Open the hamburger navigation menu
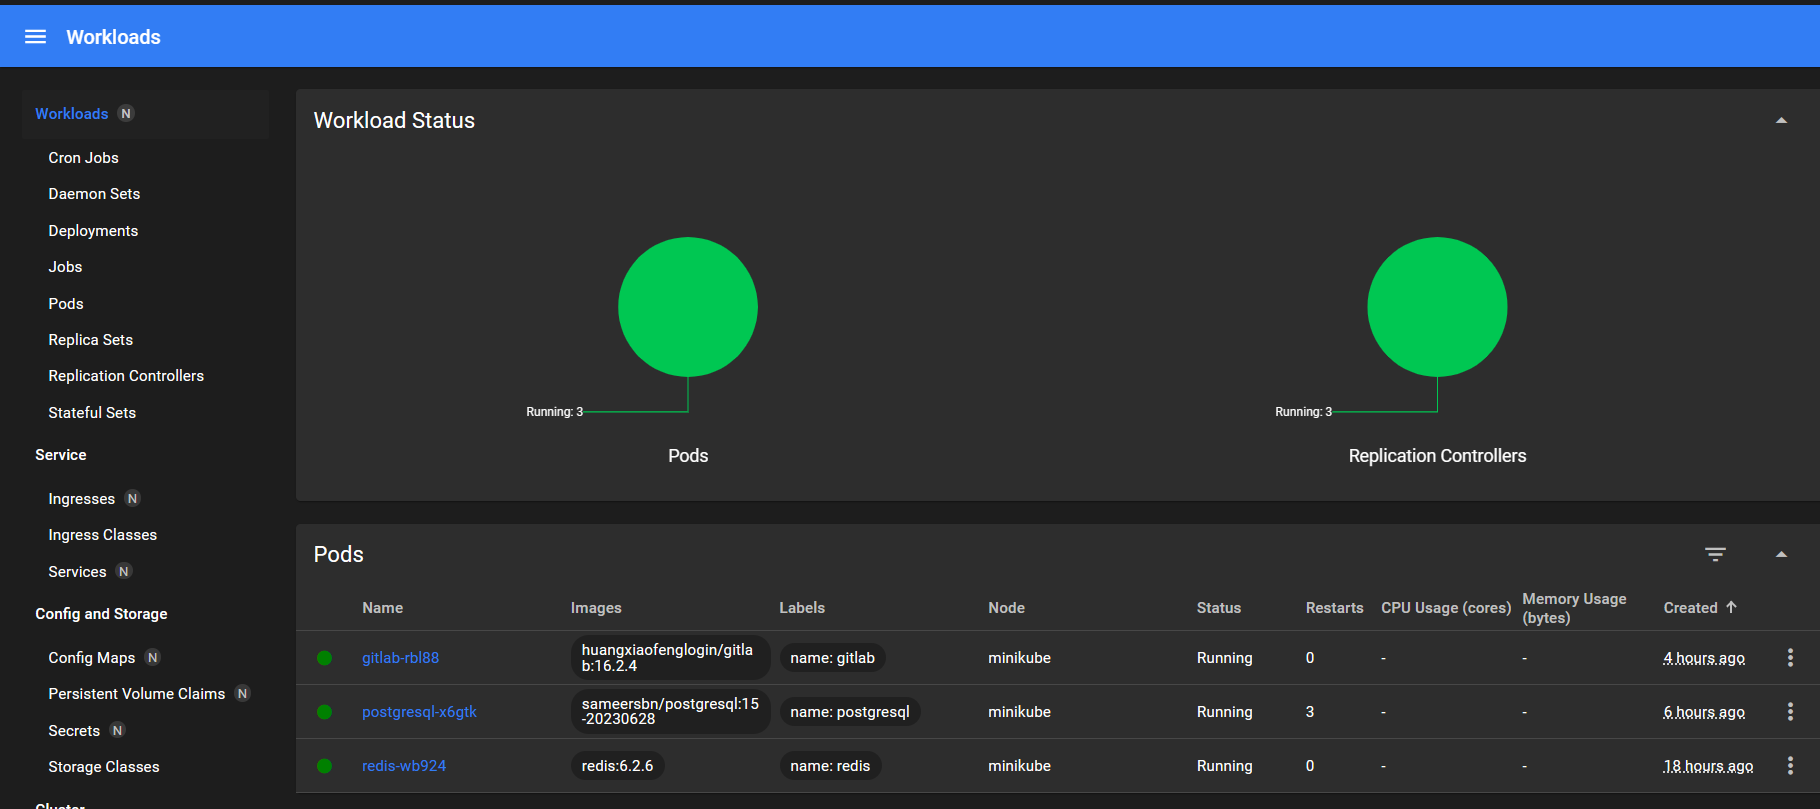 pos(35,37)
